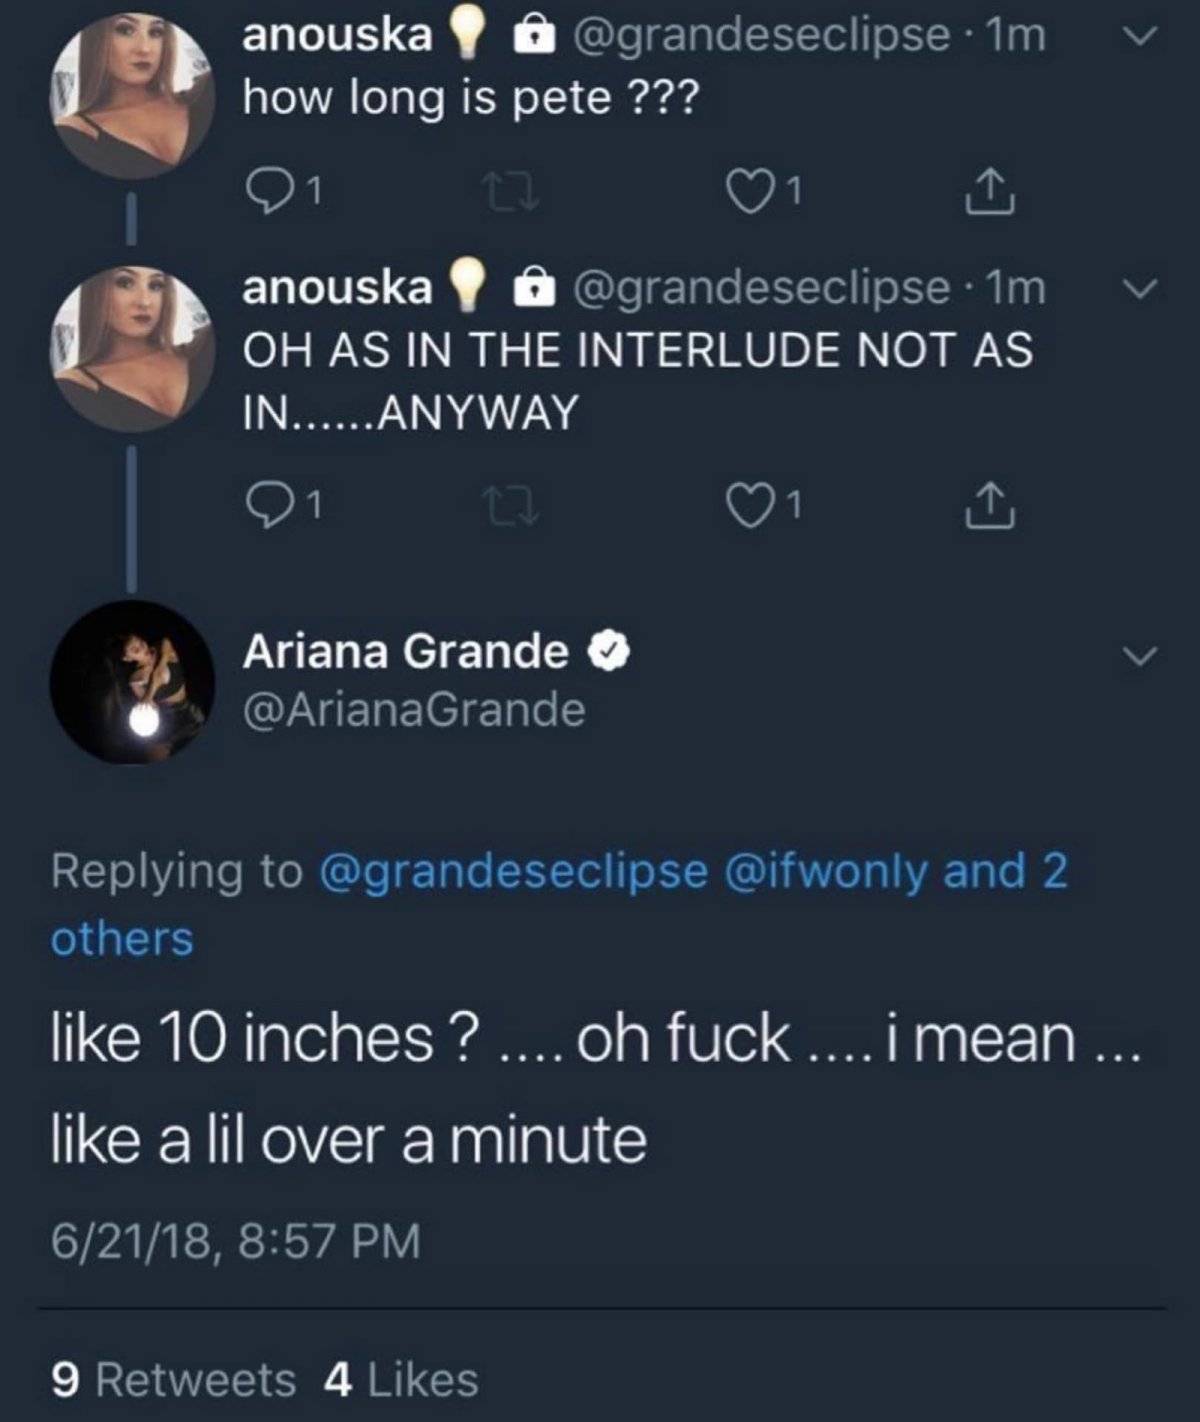This screenshot has width=1200, height=1422.
Task: Click the Ariana Grande display name
Action: (405, 652)
